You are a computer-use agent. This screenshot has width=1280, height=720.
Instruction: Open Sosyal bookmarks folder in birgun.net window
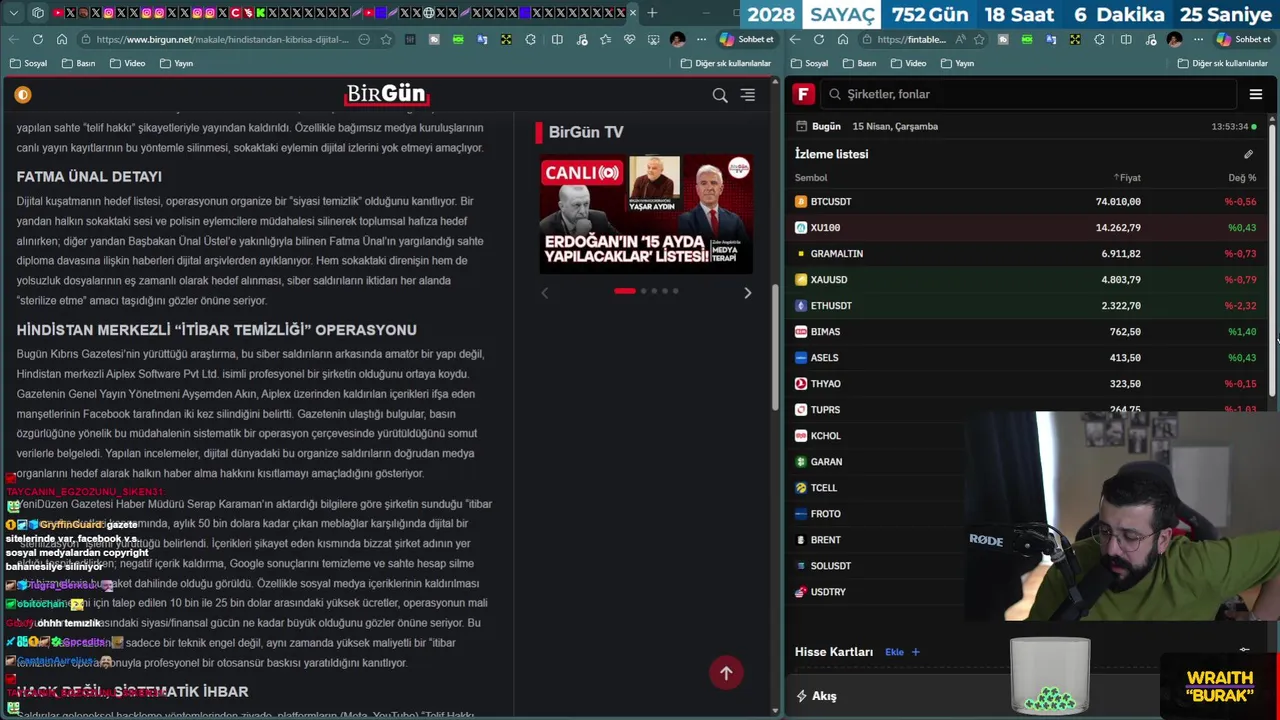(28, 63)
